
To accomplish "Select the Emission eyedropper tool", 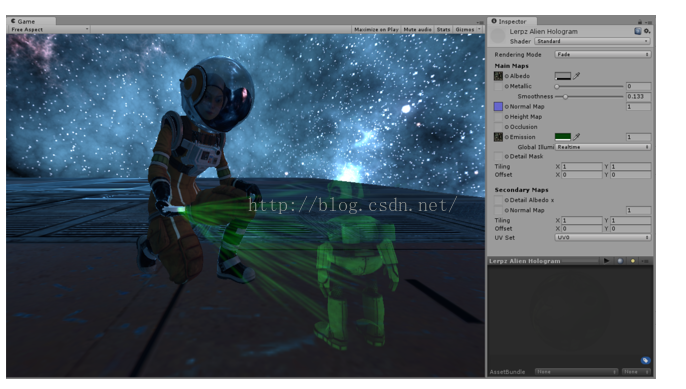I will 577,137.
